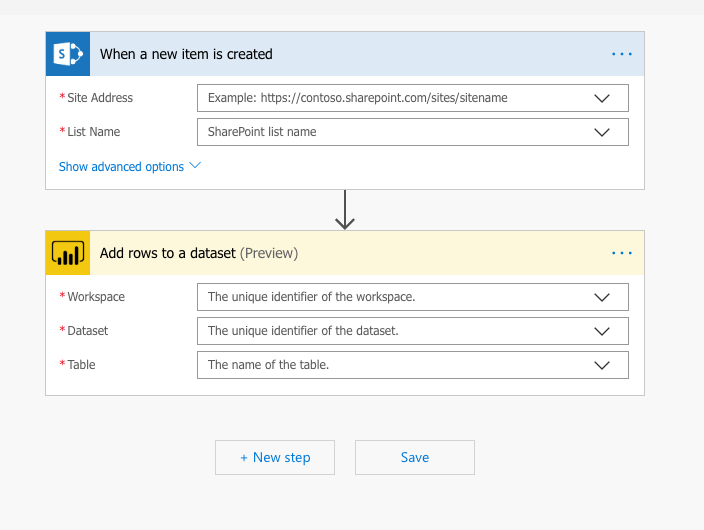Click the Power BI icon on action card
704x530 pixels.
point(68,254)
